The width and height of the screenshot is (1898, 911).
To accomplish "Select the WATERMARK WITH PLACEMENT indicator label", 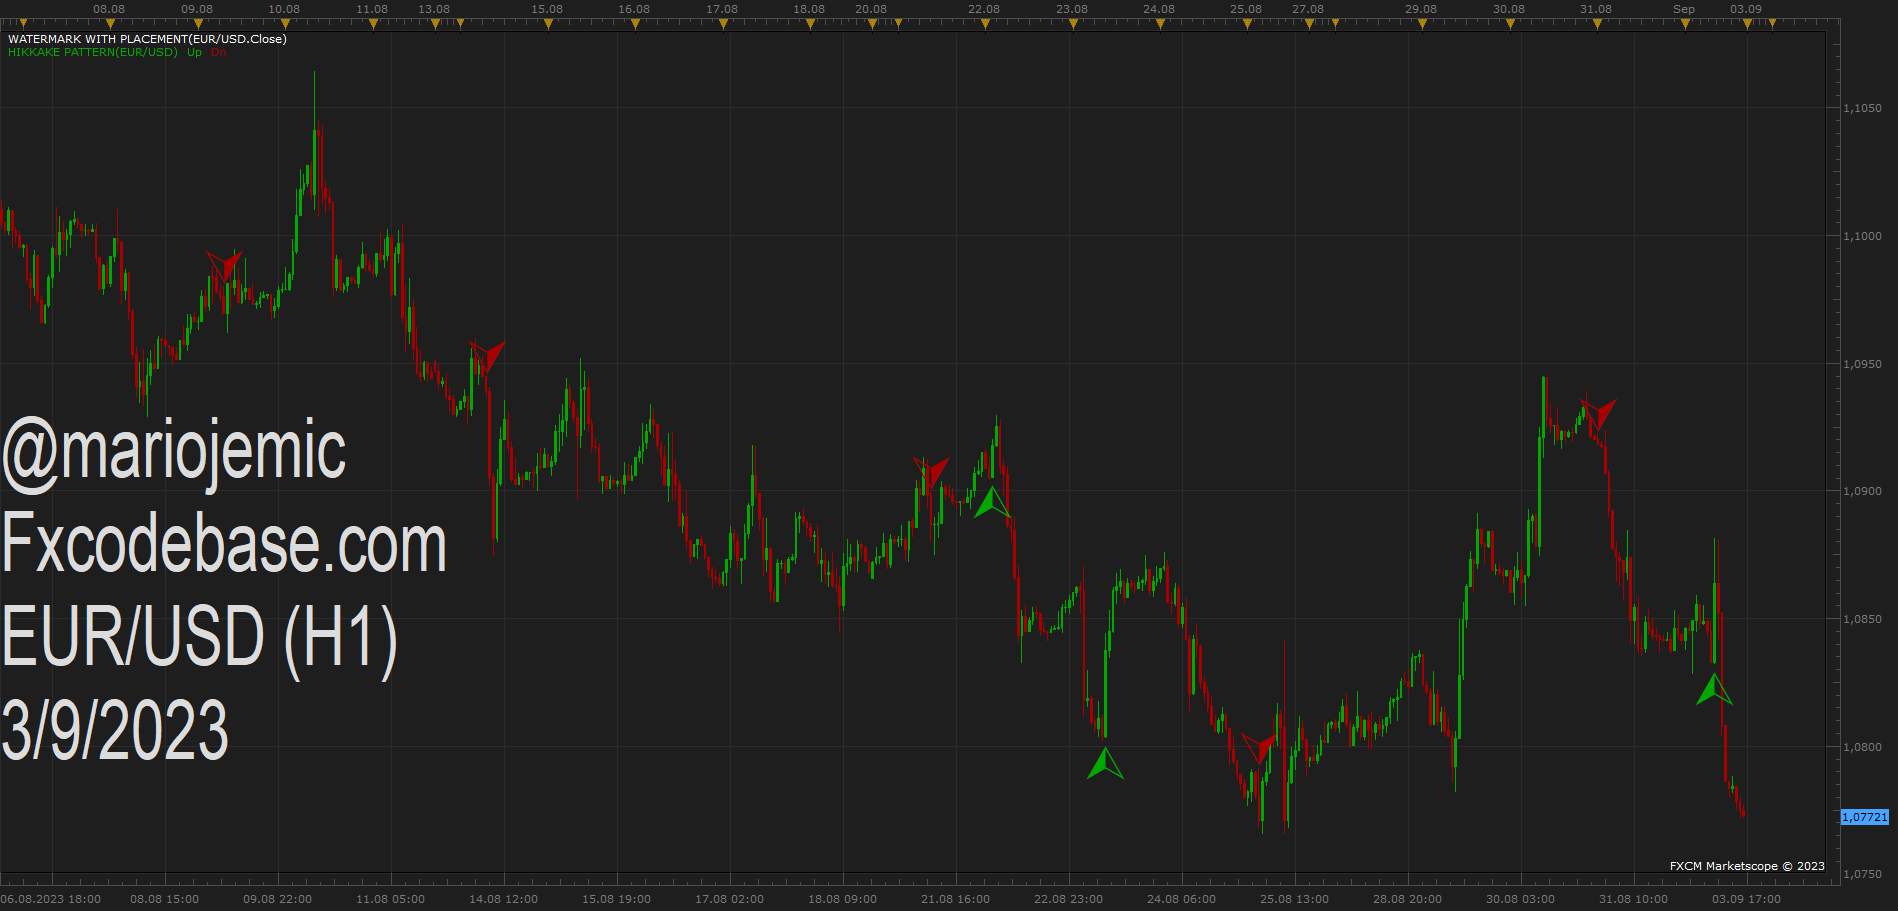I will (147, 39).
